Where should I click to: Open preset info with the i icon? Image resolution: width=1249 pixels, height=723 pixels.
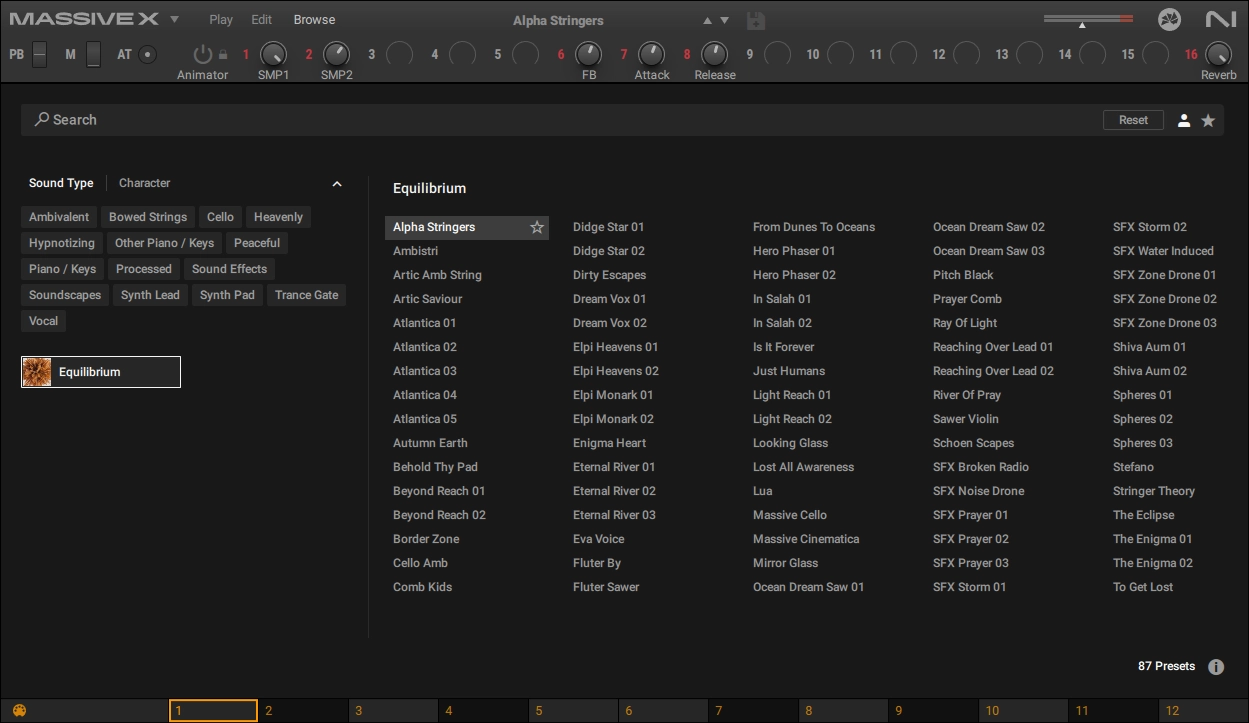(x=1216, y=667)
